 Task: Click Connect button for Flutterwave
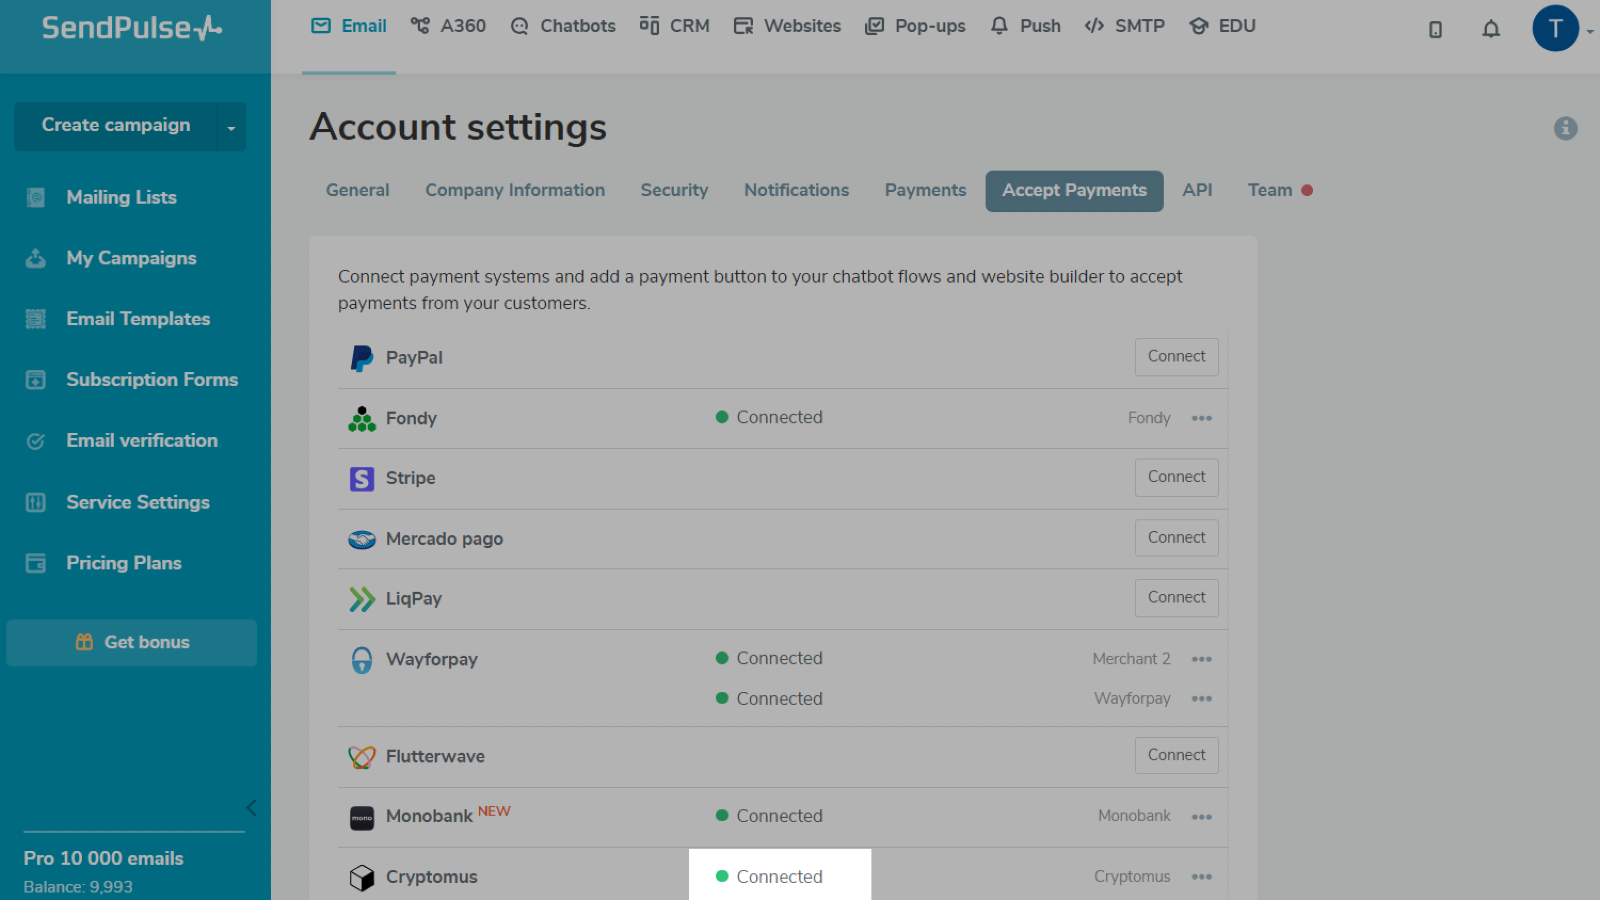[x=1176, y=755]
